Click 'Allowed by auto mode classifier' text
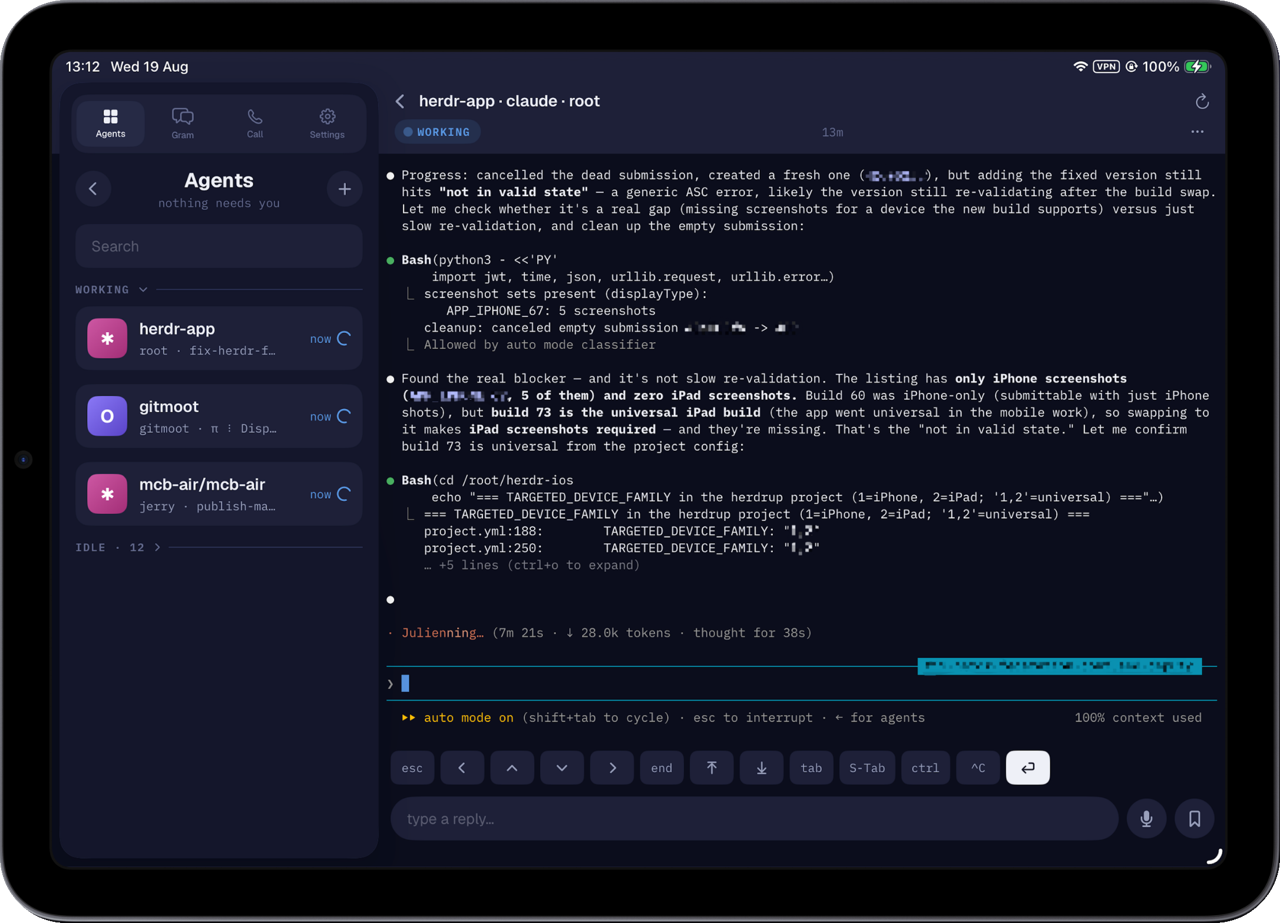This screenshot has height=923, width=1280. point(540,345)
